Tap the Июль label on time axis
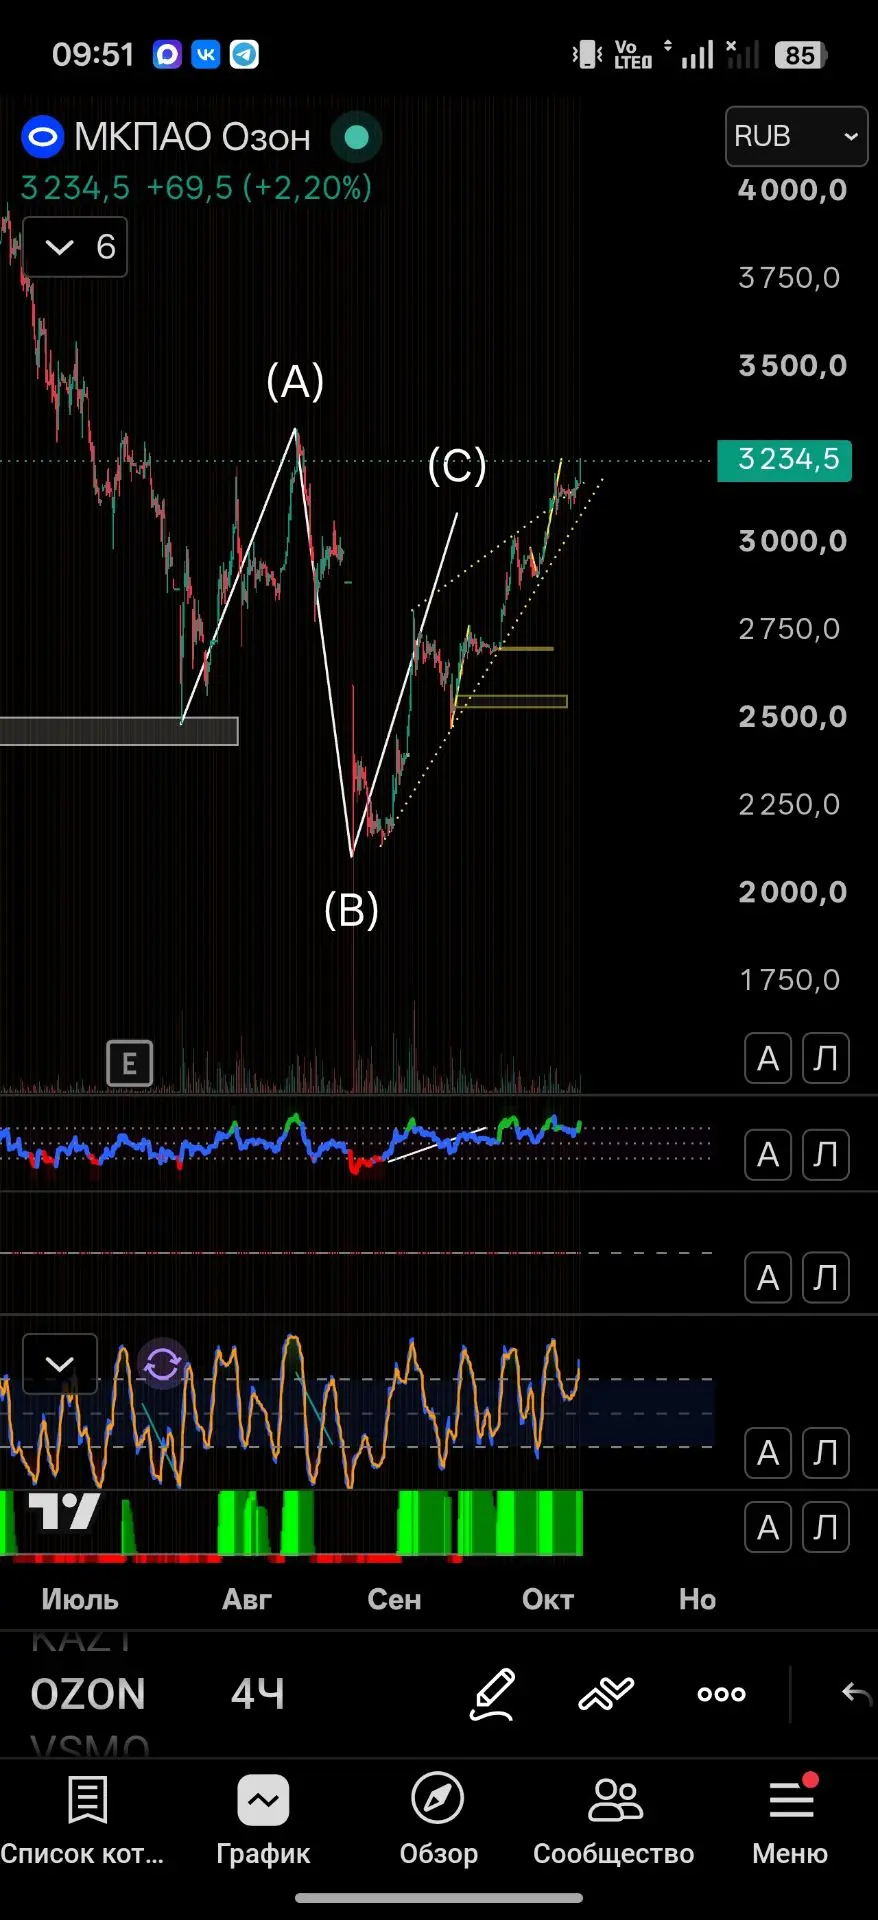Screen dimensions: 878x1920 coord(80,1600)
